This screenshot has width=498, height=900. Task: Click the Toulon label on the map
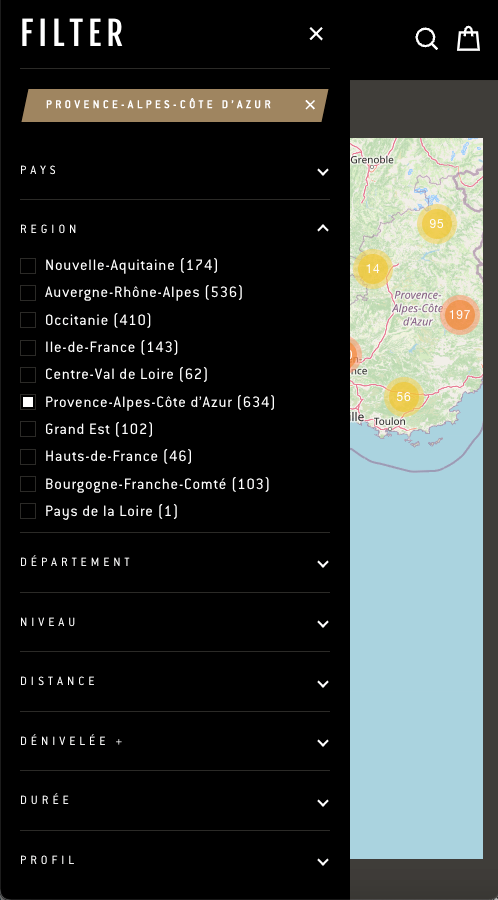click(390, 421)
